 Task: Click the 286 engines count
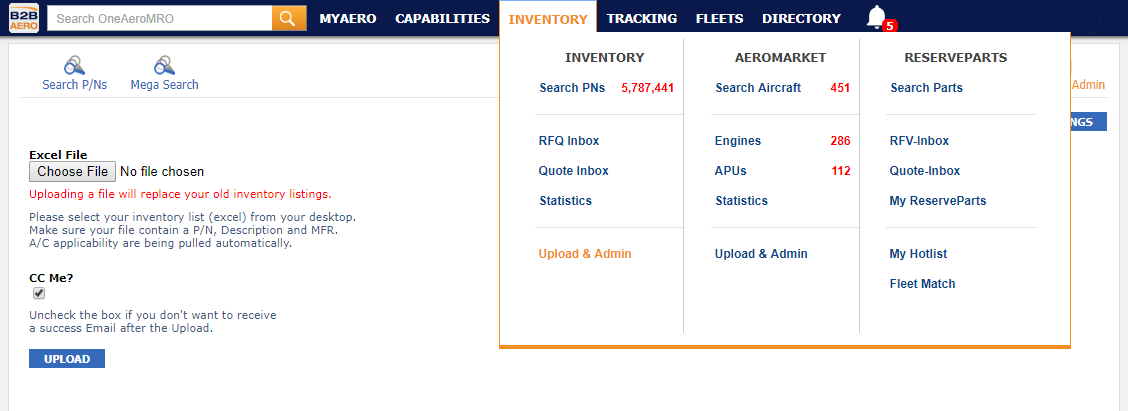click(x=840, y=140)
